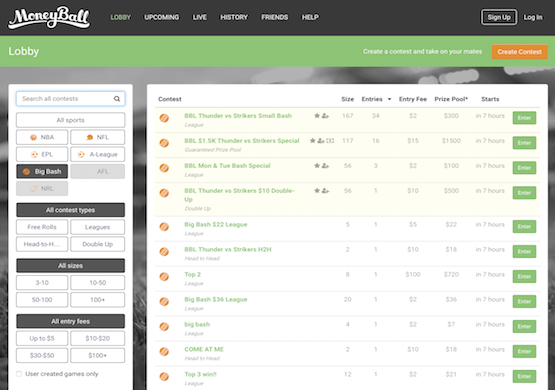
Task: Click multi-entry people icon on Small Bash row
Action: point(325,116)
